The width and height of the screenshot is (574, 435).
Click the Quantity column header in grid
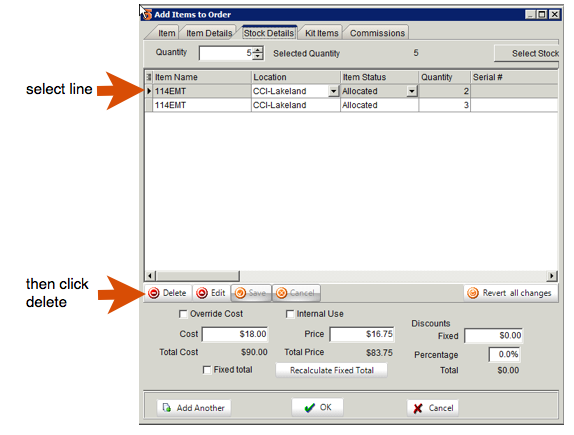point(444,77)
